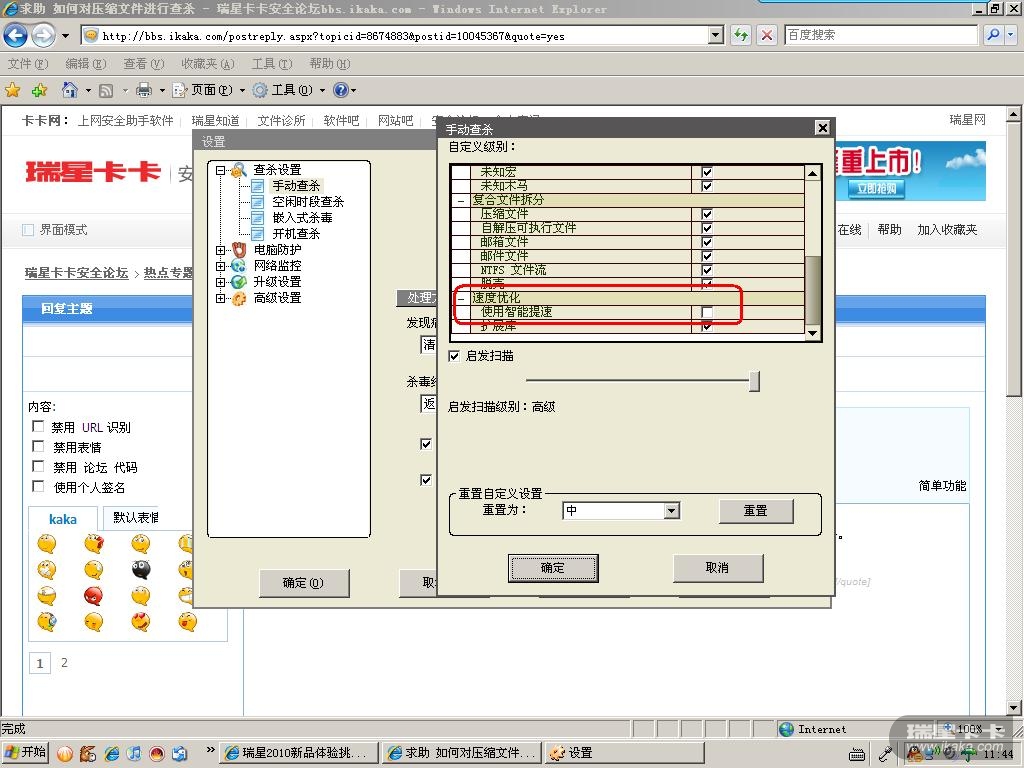Expand 高级设置 tree node

pos(220,298)
